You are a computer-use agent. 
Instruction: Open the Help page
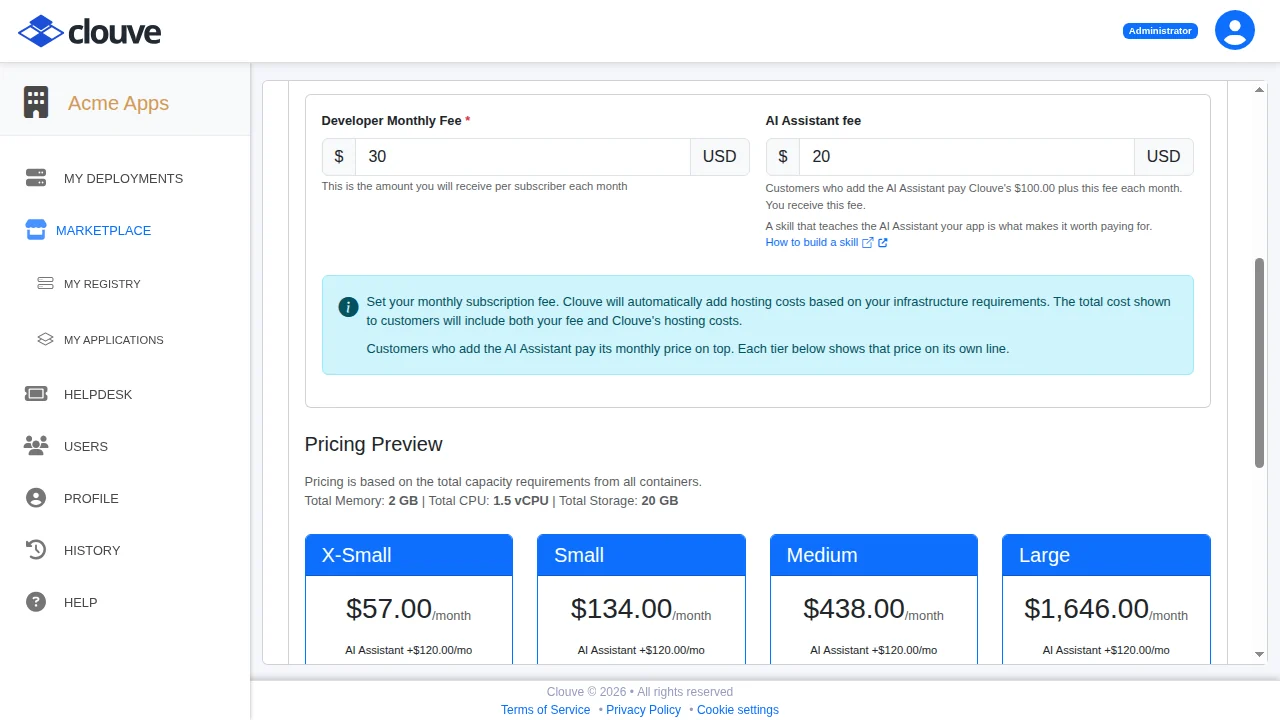pyautogui.click(x=81, y=602)
